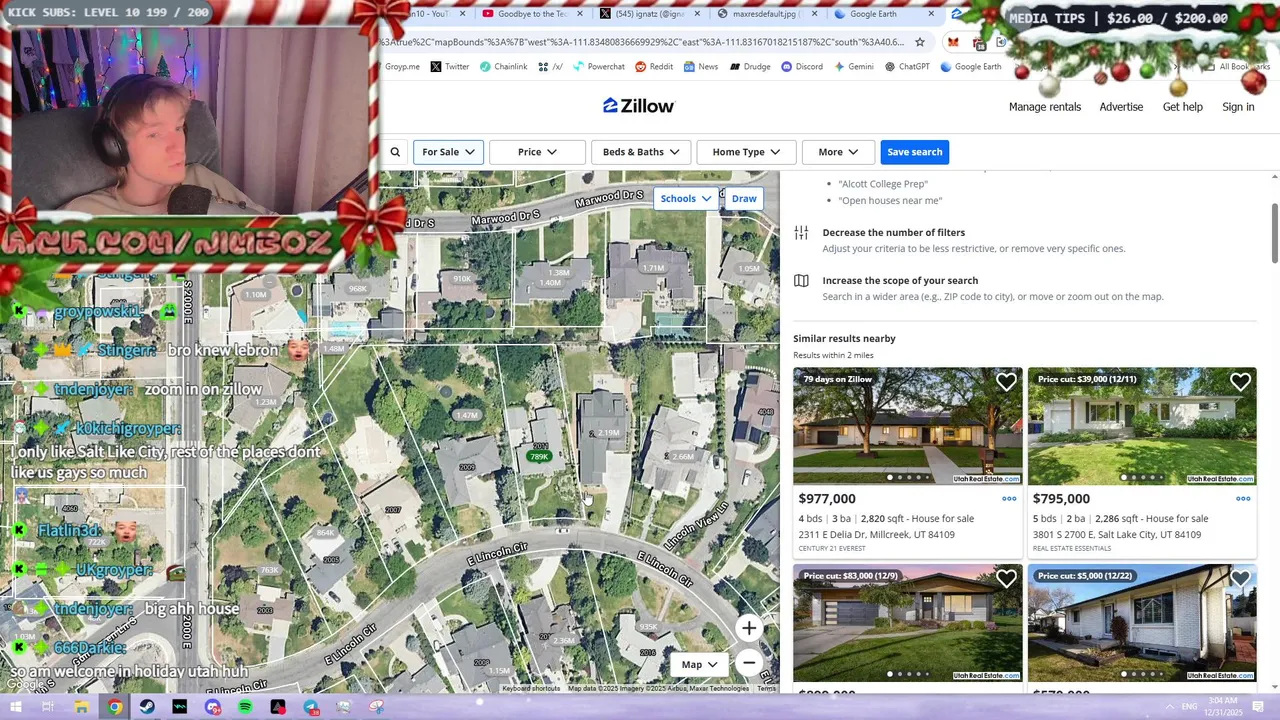The image size is (1280, 720).
Task: Expand the Beds & Baths dropdown
Action: pos(641,152)
